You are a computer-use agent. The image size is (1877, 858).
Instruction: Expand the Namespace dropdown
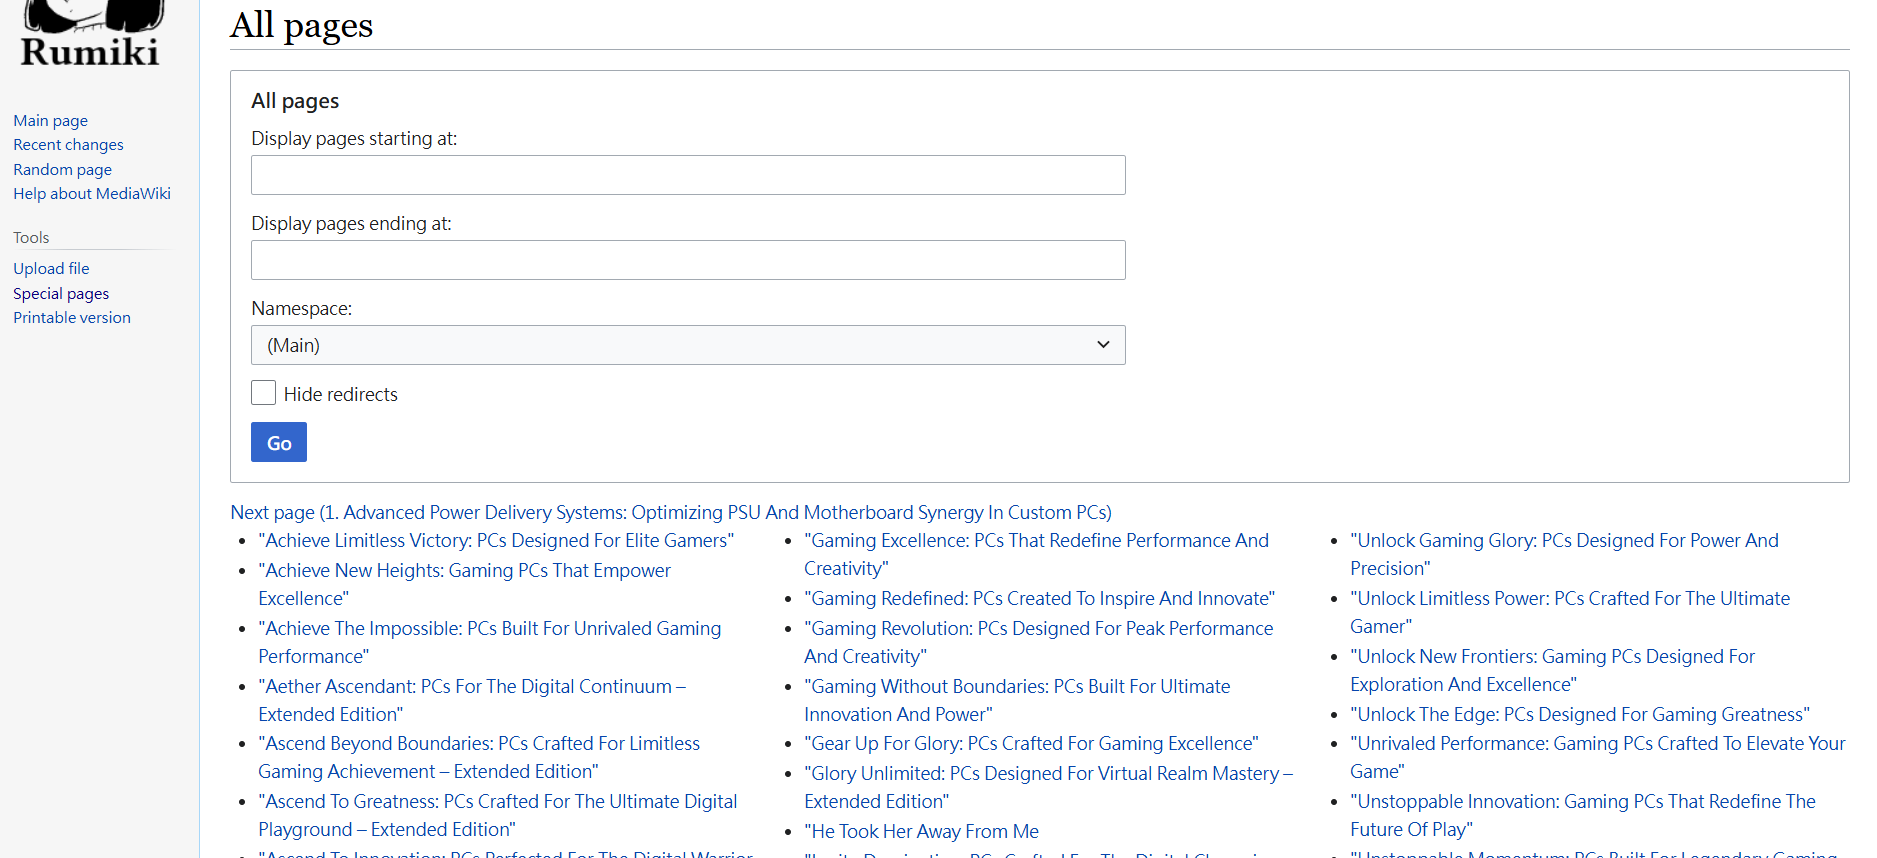pos(688,345)
